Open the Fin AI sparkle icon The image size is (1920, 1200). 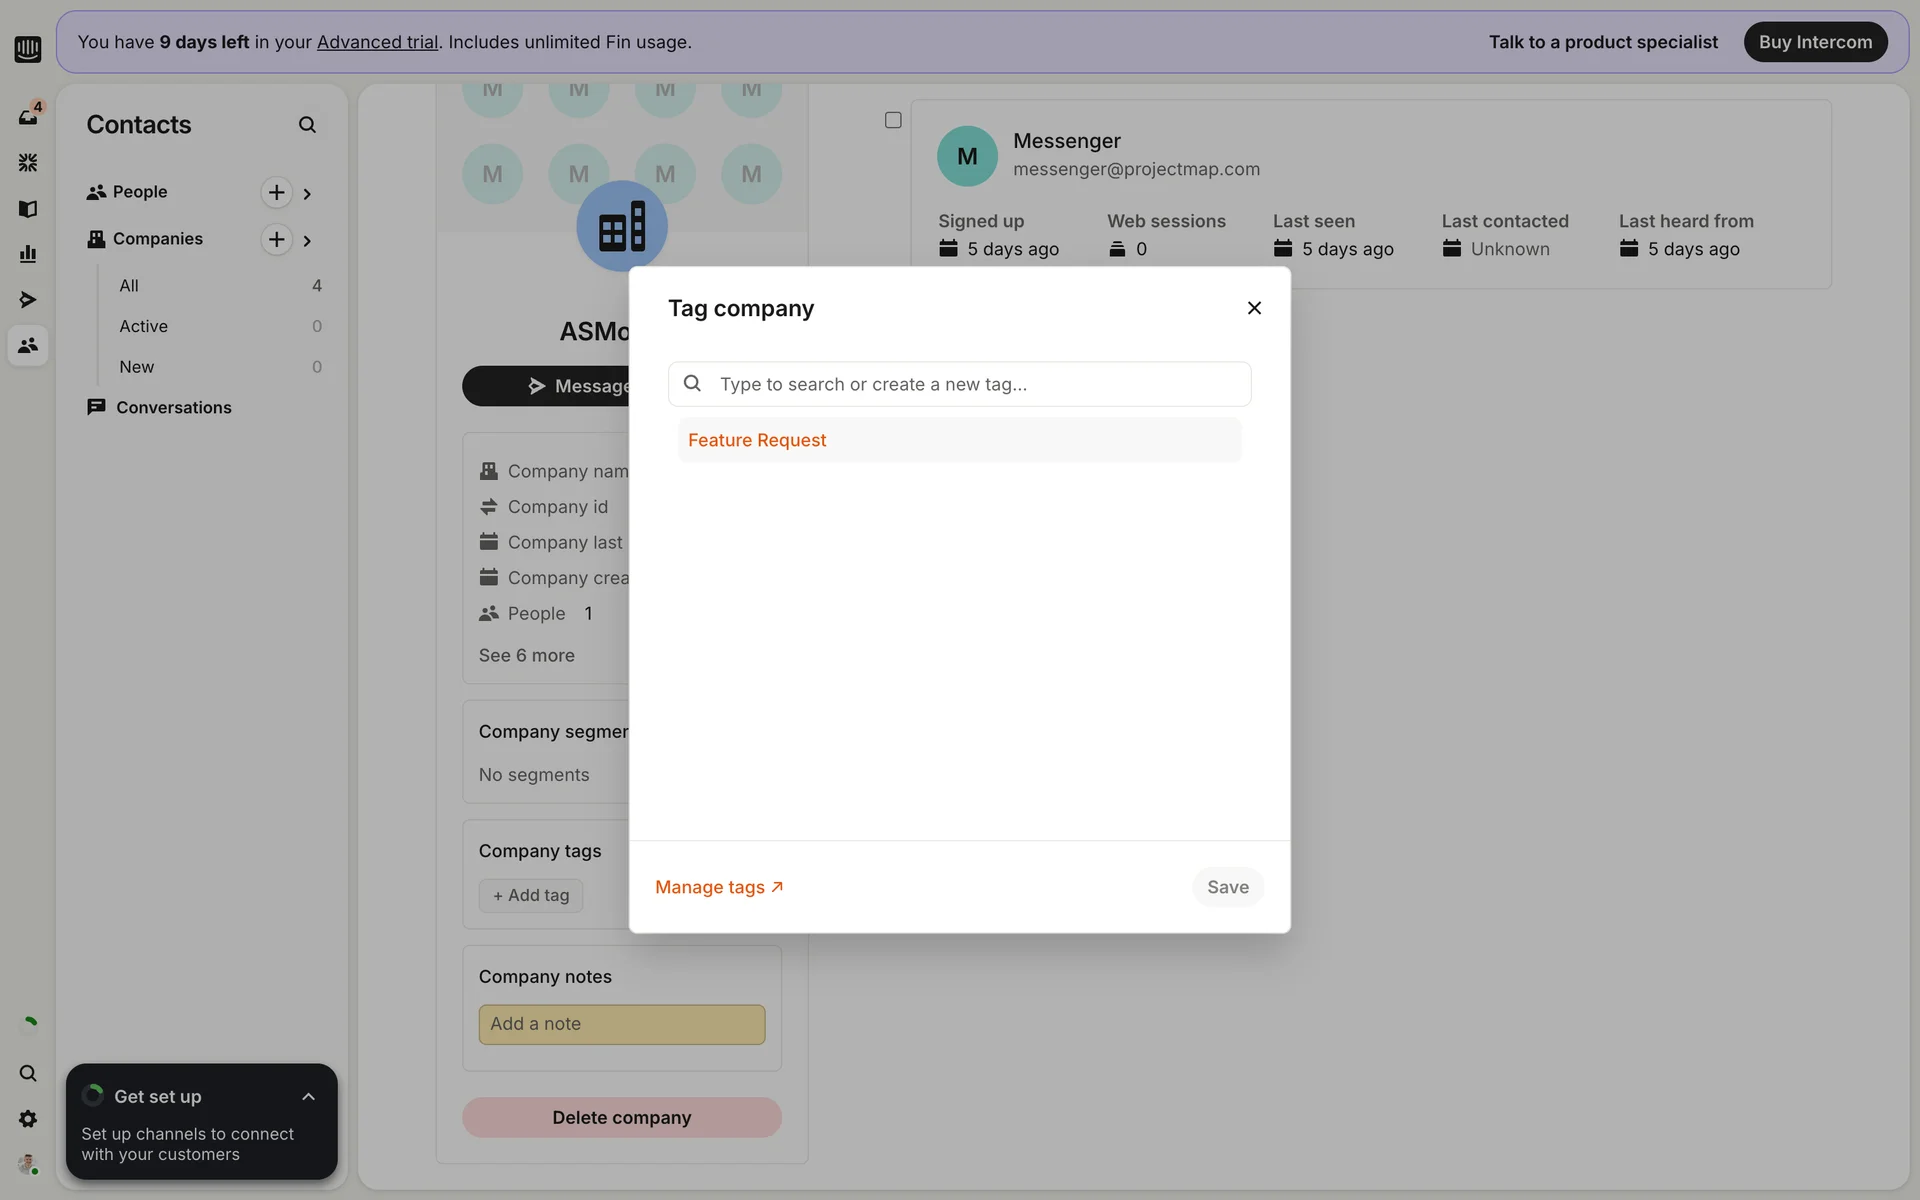point(28,162)
